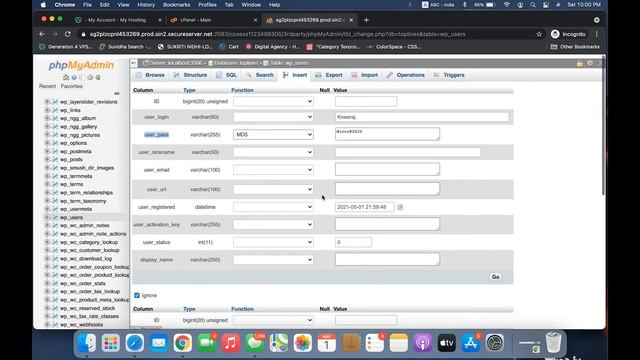Screen dimensions: 640x360
Task: Open the Function dropdown for user_url
Action: click(273, 189)
